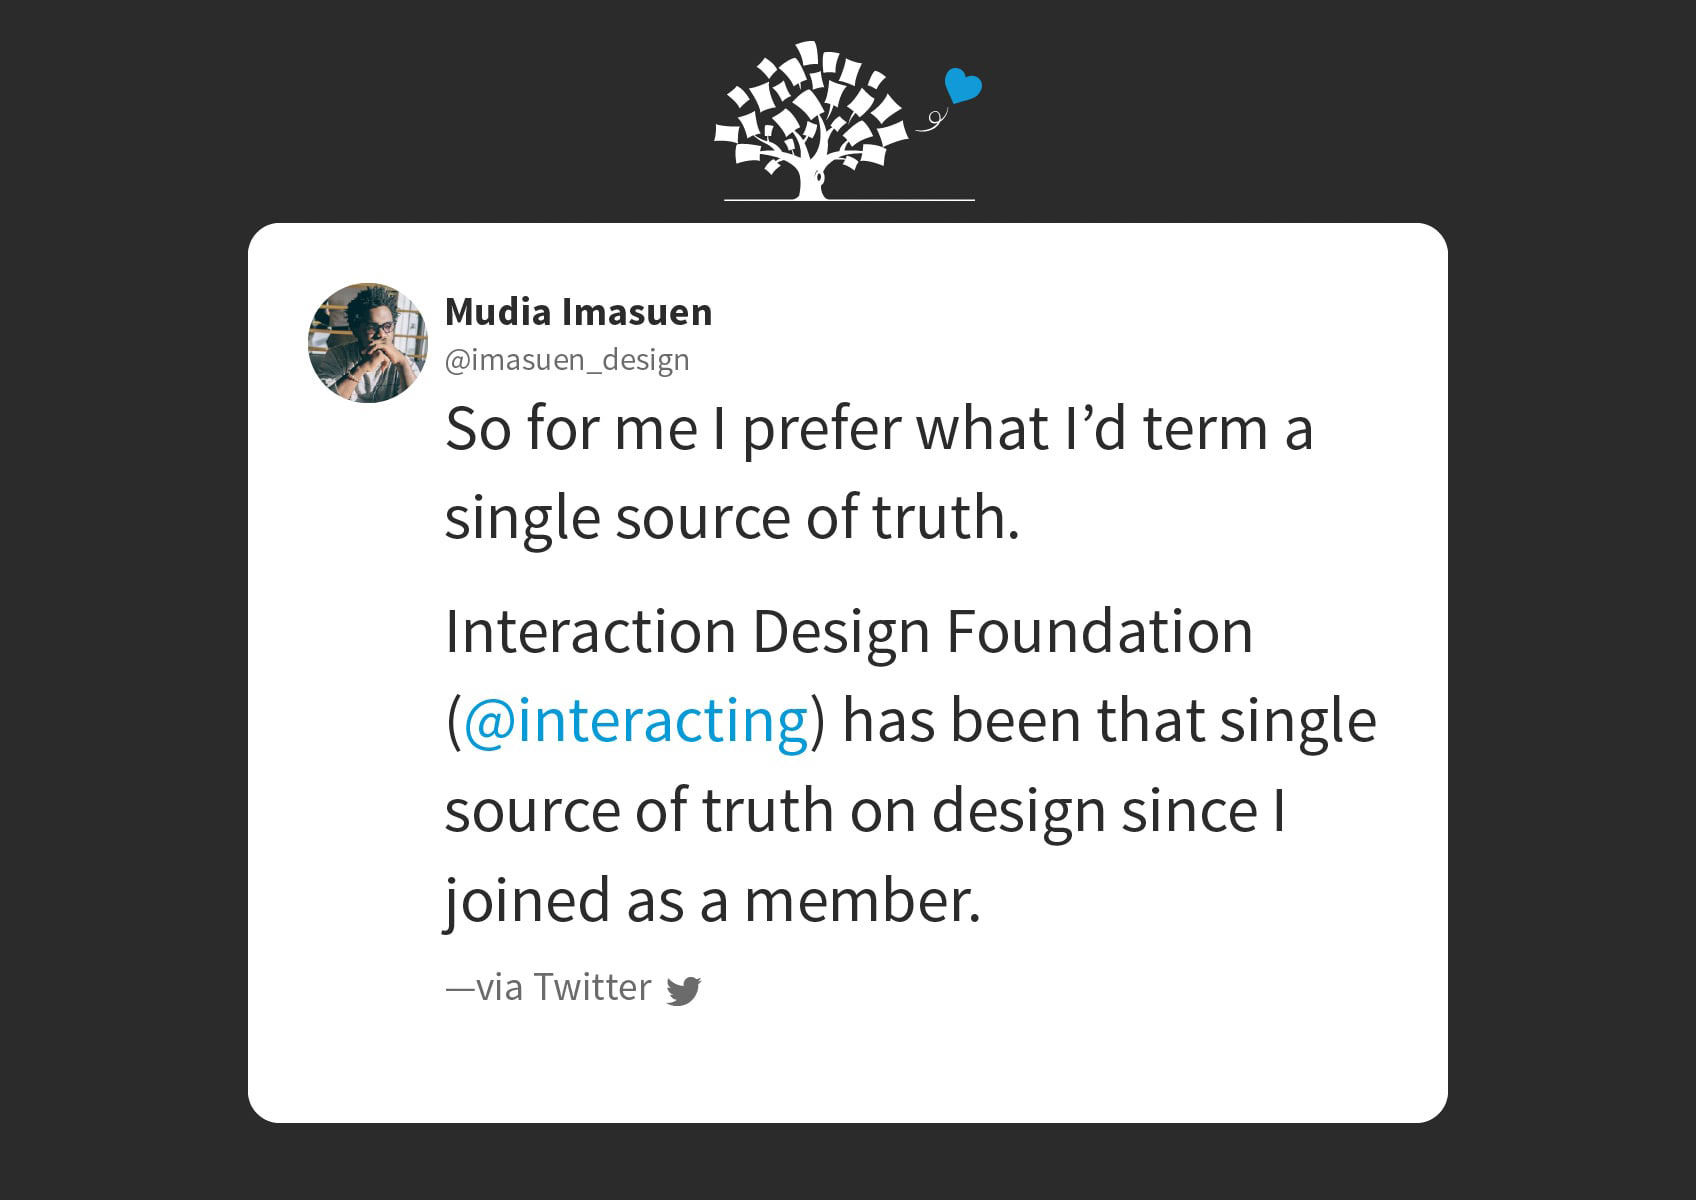Click the opening parenthesis before @interacting
This screenshot has height=1200, width=1696.
point(453,722)
